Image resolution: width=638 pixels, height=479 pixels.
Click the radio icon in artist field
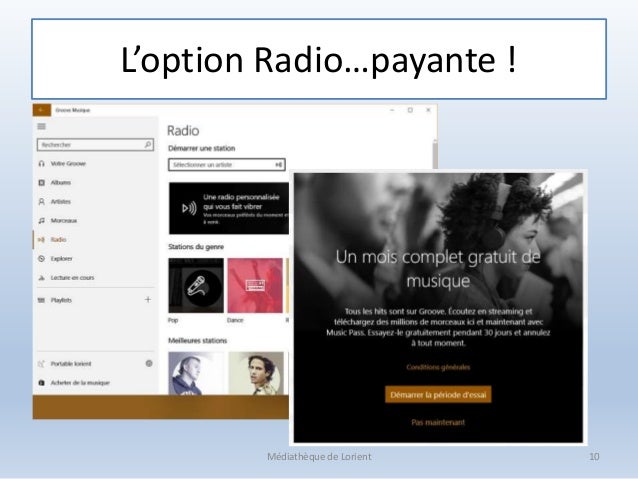(278, 165)
